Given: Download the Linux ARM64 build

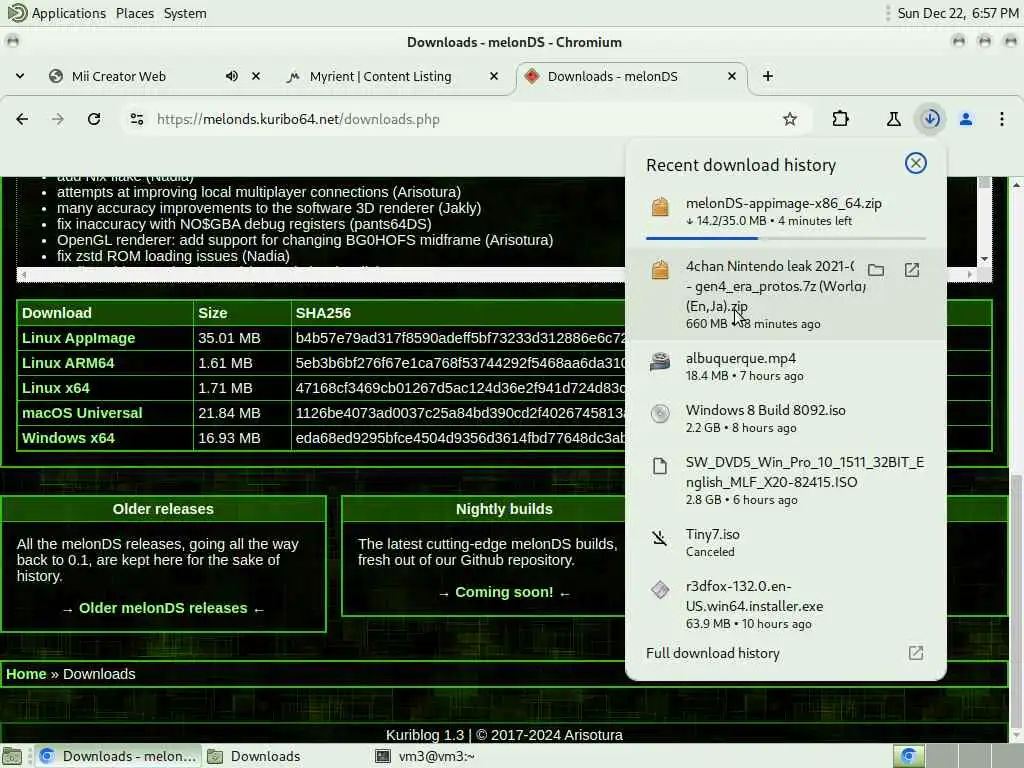Looking at the screenshot, I should (68, 362).
